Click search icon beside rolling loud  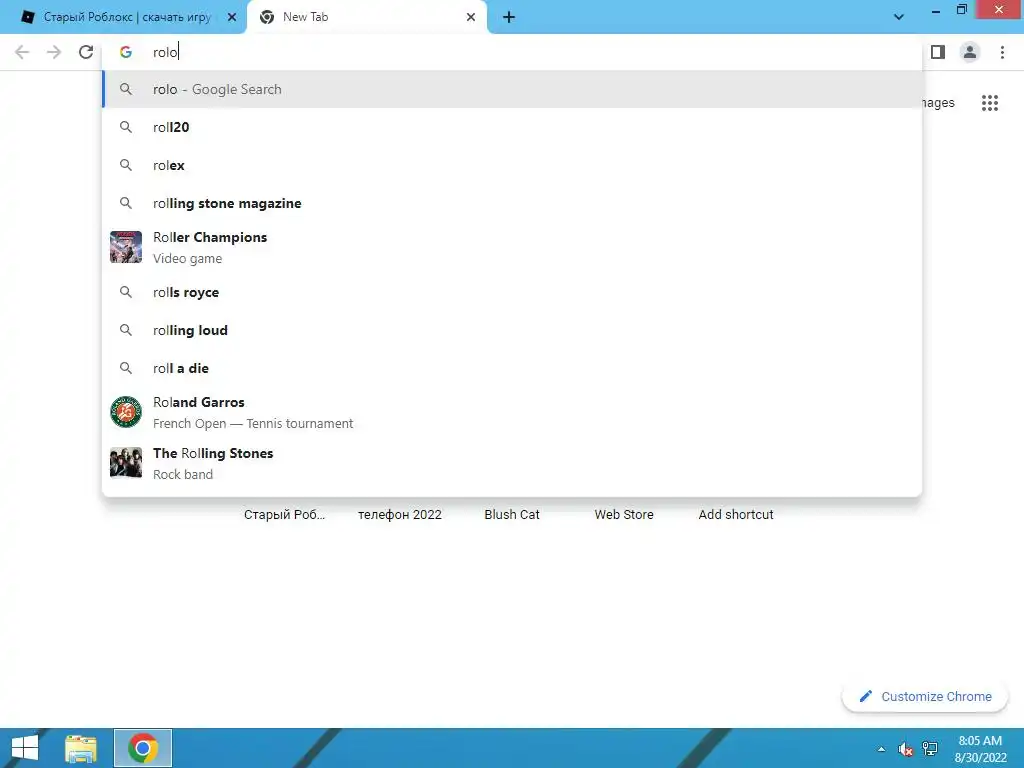(x=126, y=330)
